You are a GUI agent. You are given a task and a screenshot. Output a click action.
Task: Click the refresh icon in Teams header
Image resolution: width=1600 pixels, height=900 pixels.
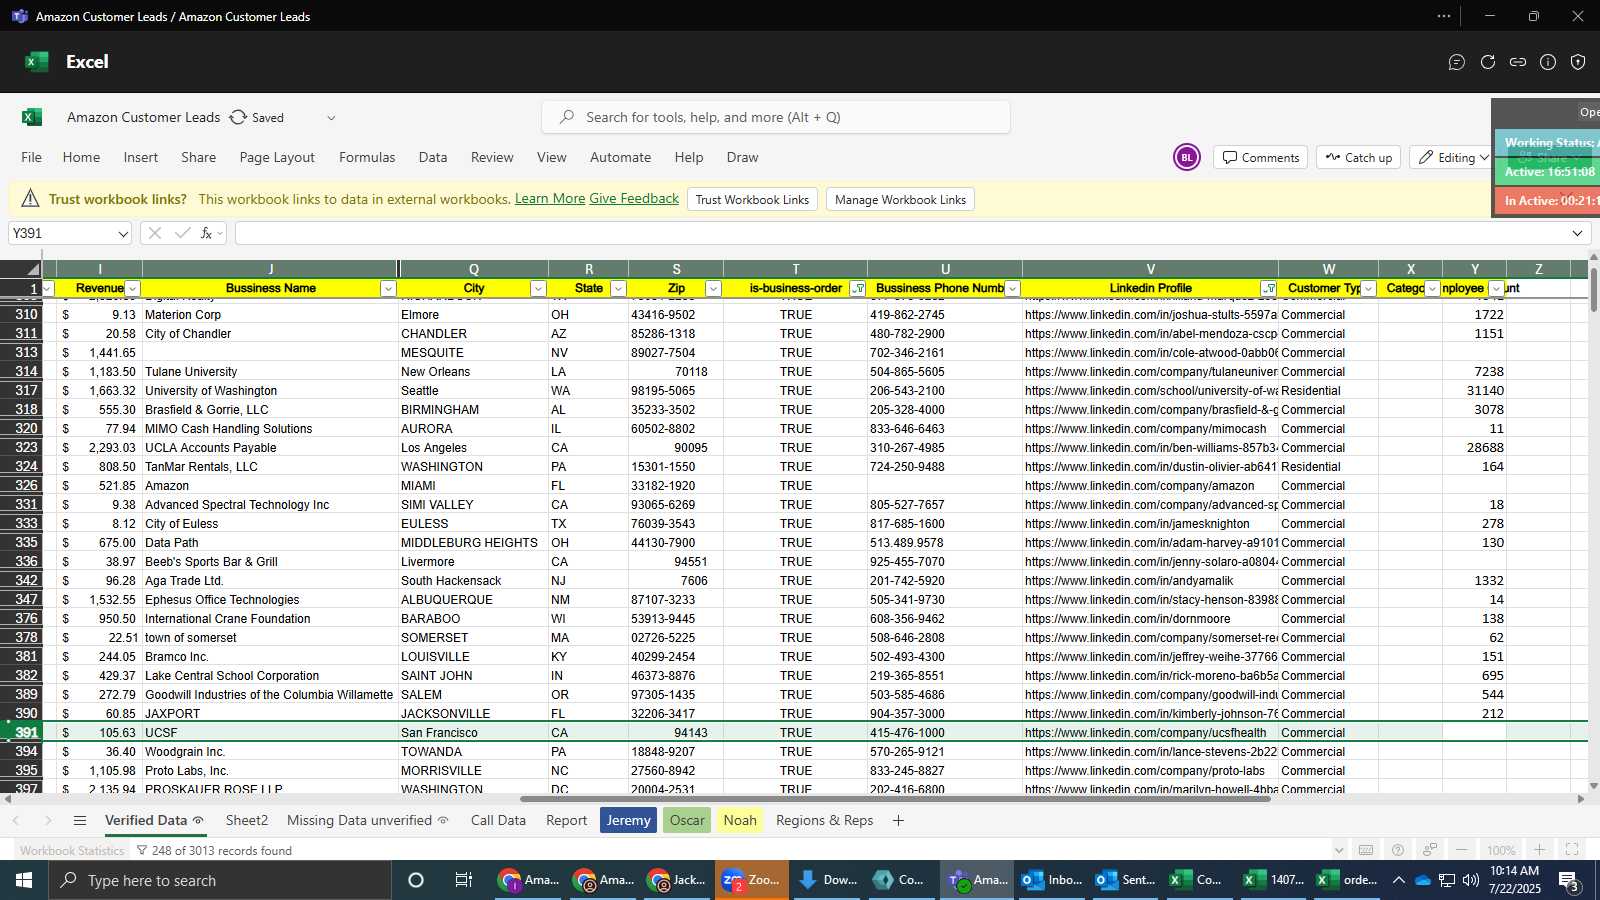coord(1488,62)
